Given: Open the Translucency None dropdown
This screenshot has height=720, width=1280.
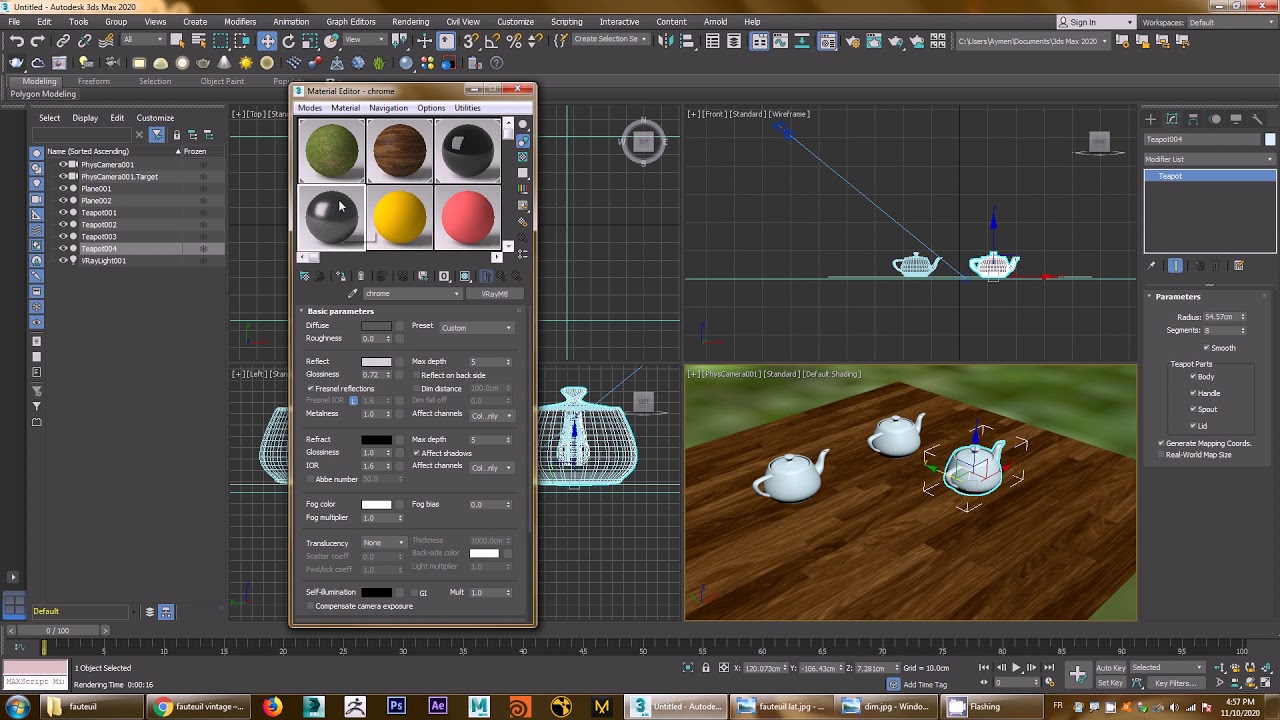Looking at the screenshot, I should pyautogui.click(x=383, y=543).
